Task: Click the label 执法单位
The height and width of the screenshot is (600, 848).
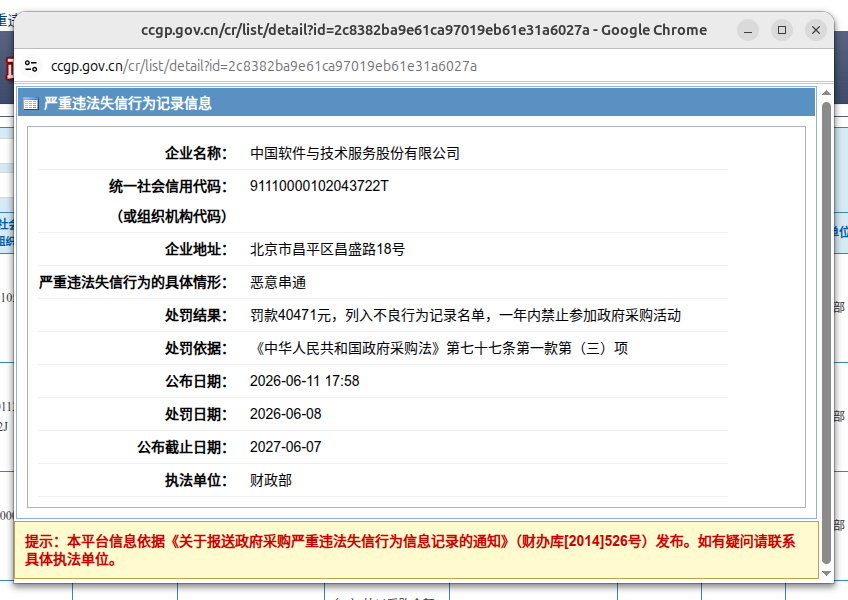Action: click(196, 480)
